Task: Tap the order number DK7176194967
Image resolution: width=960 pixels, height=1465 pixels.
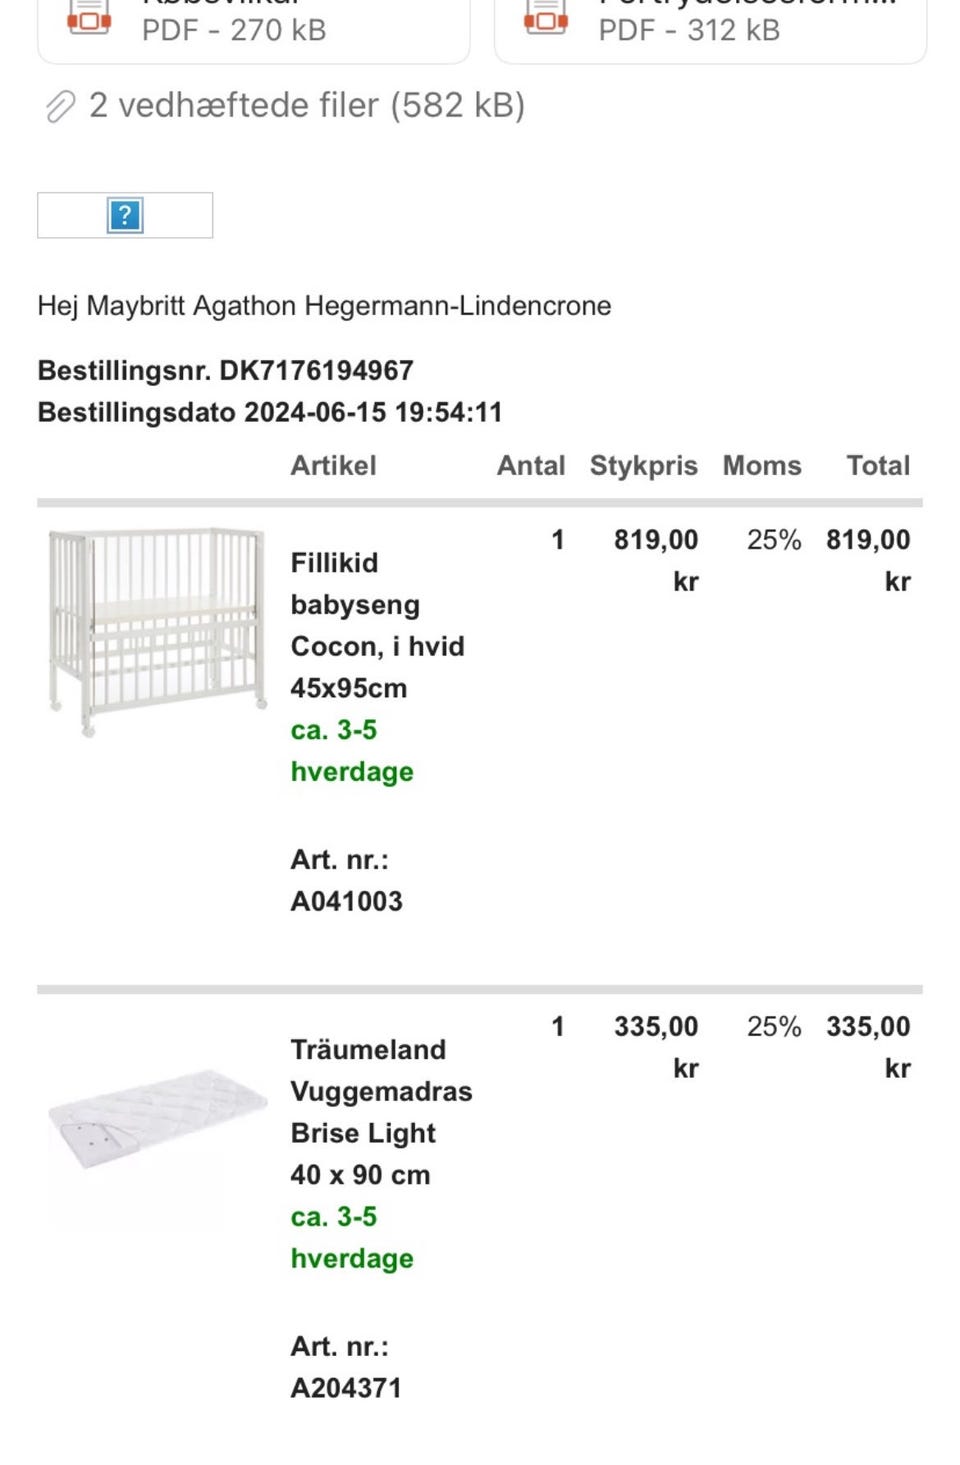Action: (316, 371)
